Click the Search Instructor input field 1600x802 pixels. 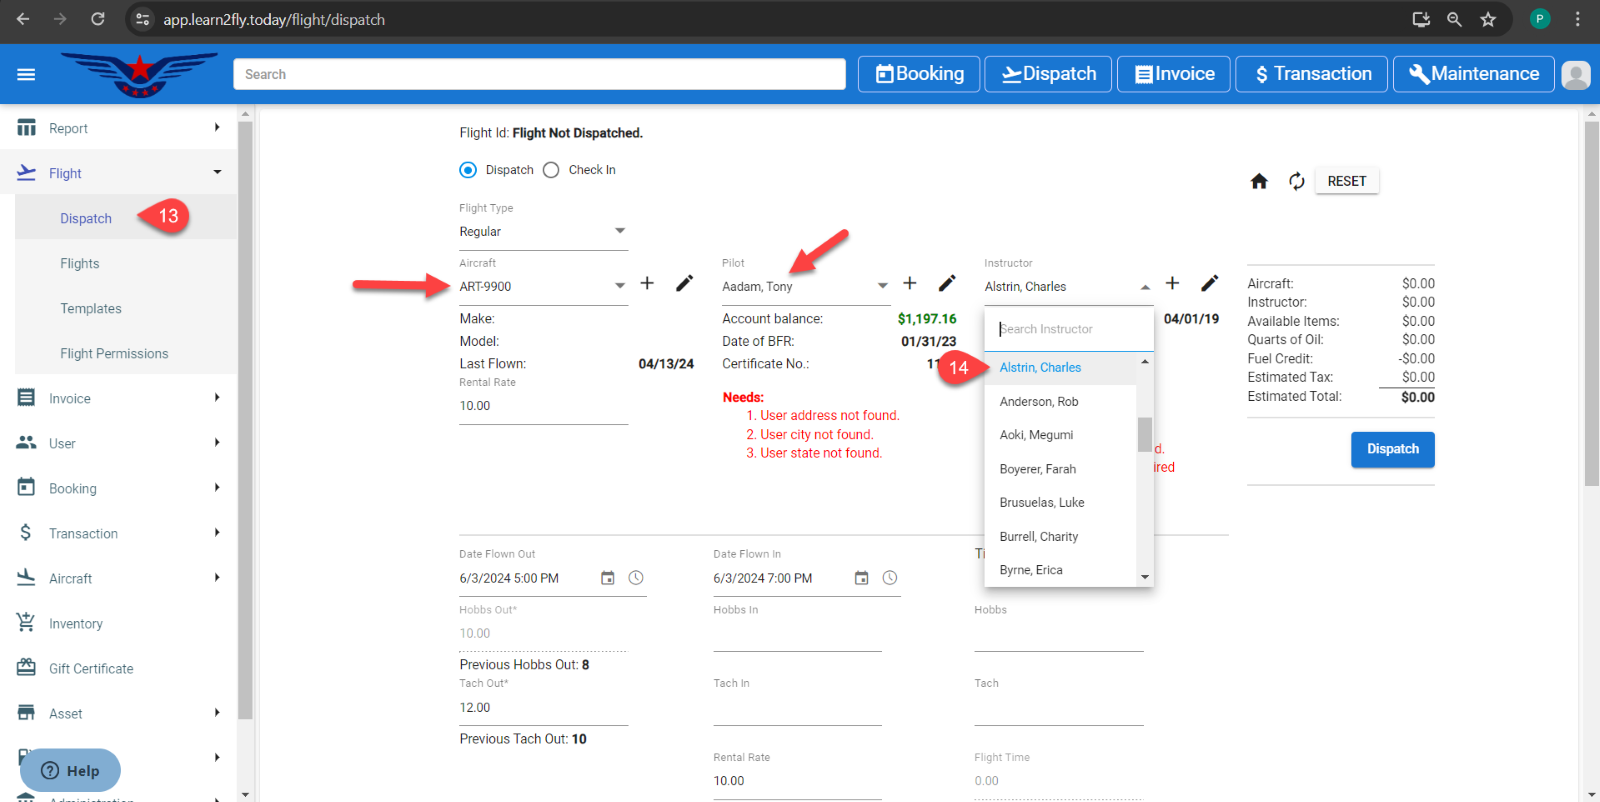pyautogui.click(x=1068, y=329)
